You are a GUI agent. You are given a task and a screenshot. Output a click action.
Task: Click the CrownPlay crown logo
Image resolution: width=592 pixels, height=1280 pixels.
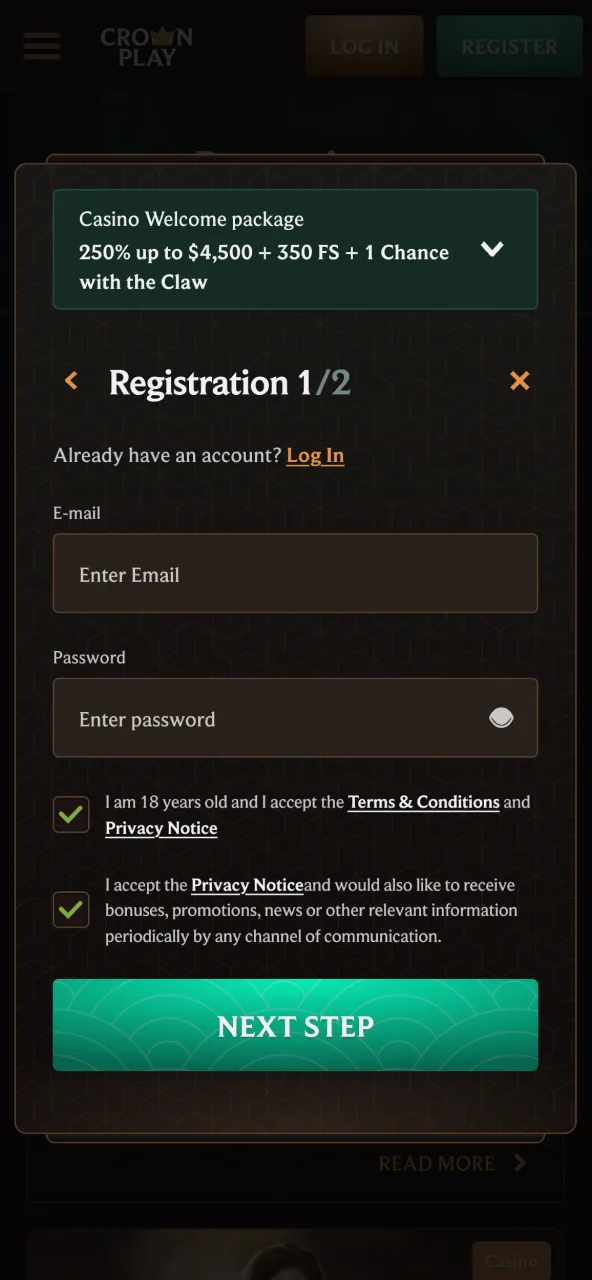point(148,46)
